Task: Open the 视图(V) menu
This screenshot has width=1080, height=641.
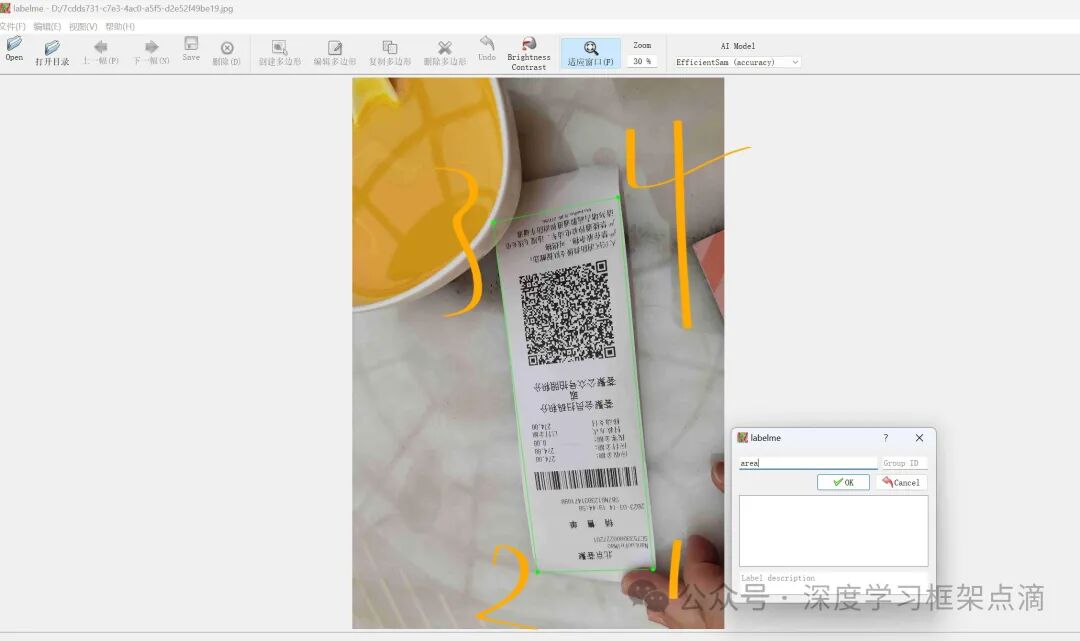Action: (x=83, y=26)
